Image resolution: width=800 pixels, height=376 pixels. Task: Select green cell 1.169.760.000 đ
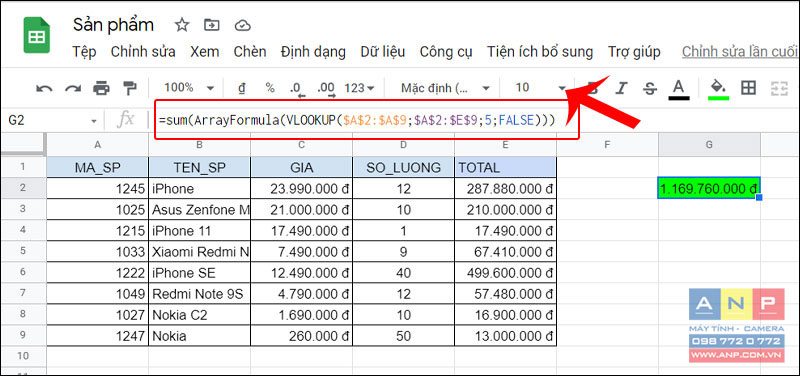click(709, 189)
